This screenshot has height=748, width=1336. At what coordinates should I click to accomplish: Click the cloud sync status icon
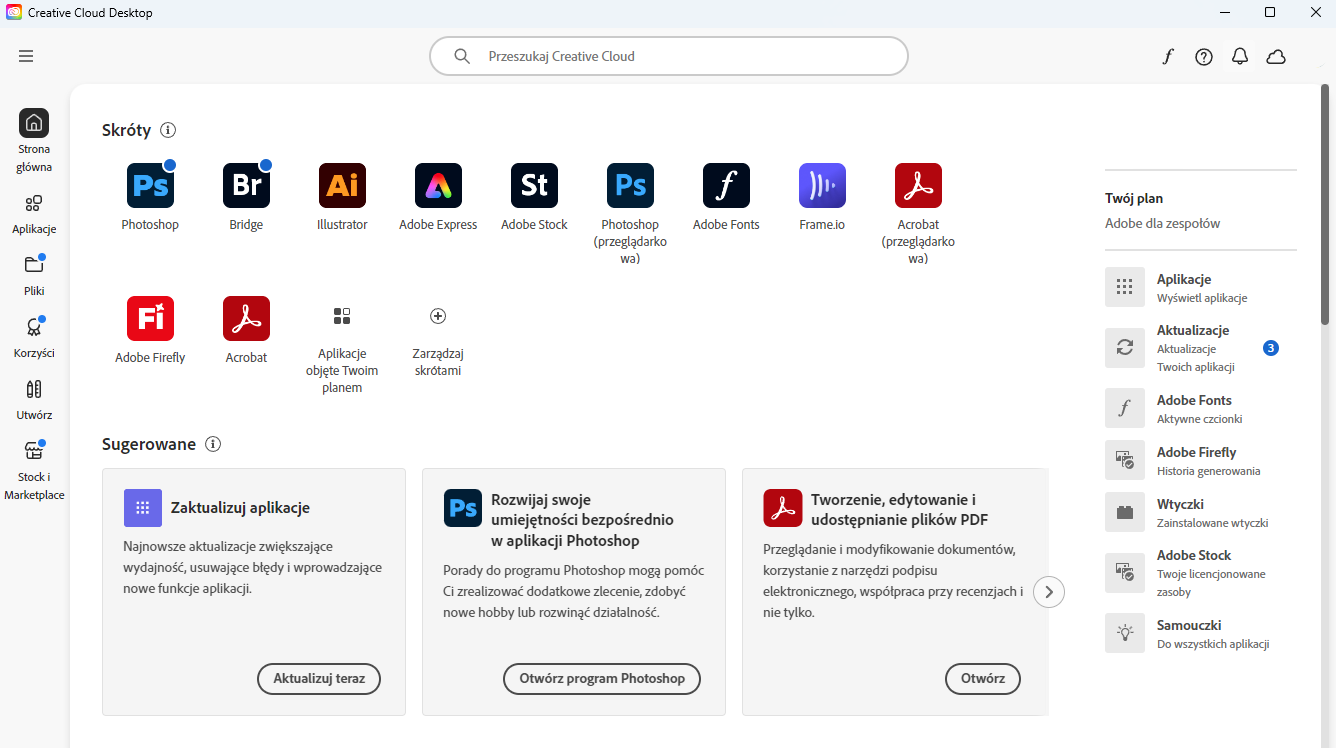[1276, 57]
